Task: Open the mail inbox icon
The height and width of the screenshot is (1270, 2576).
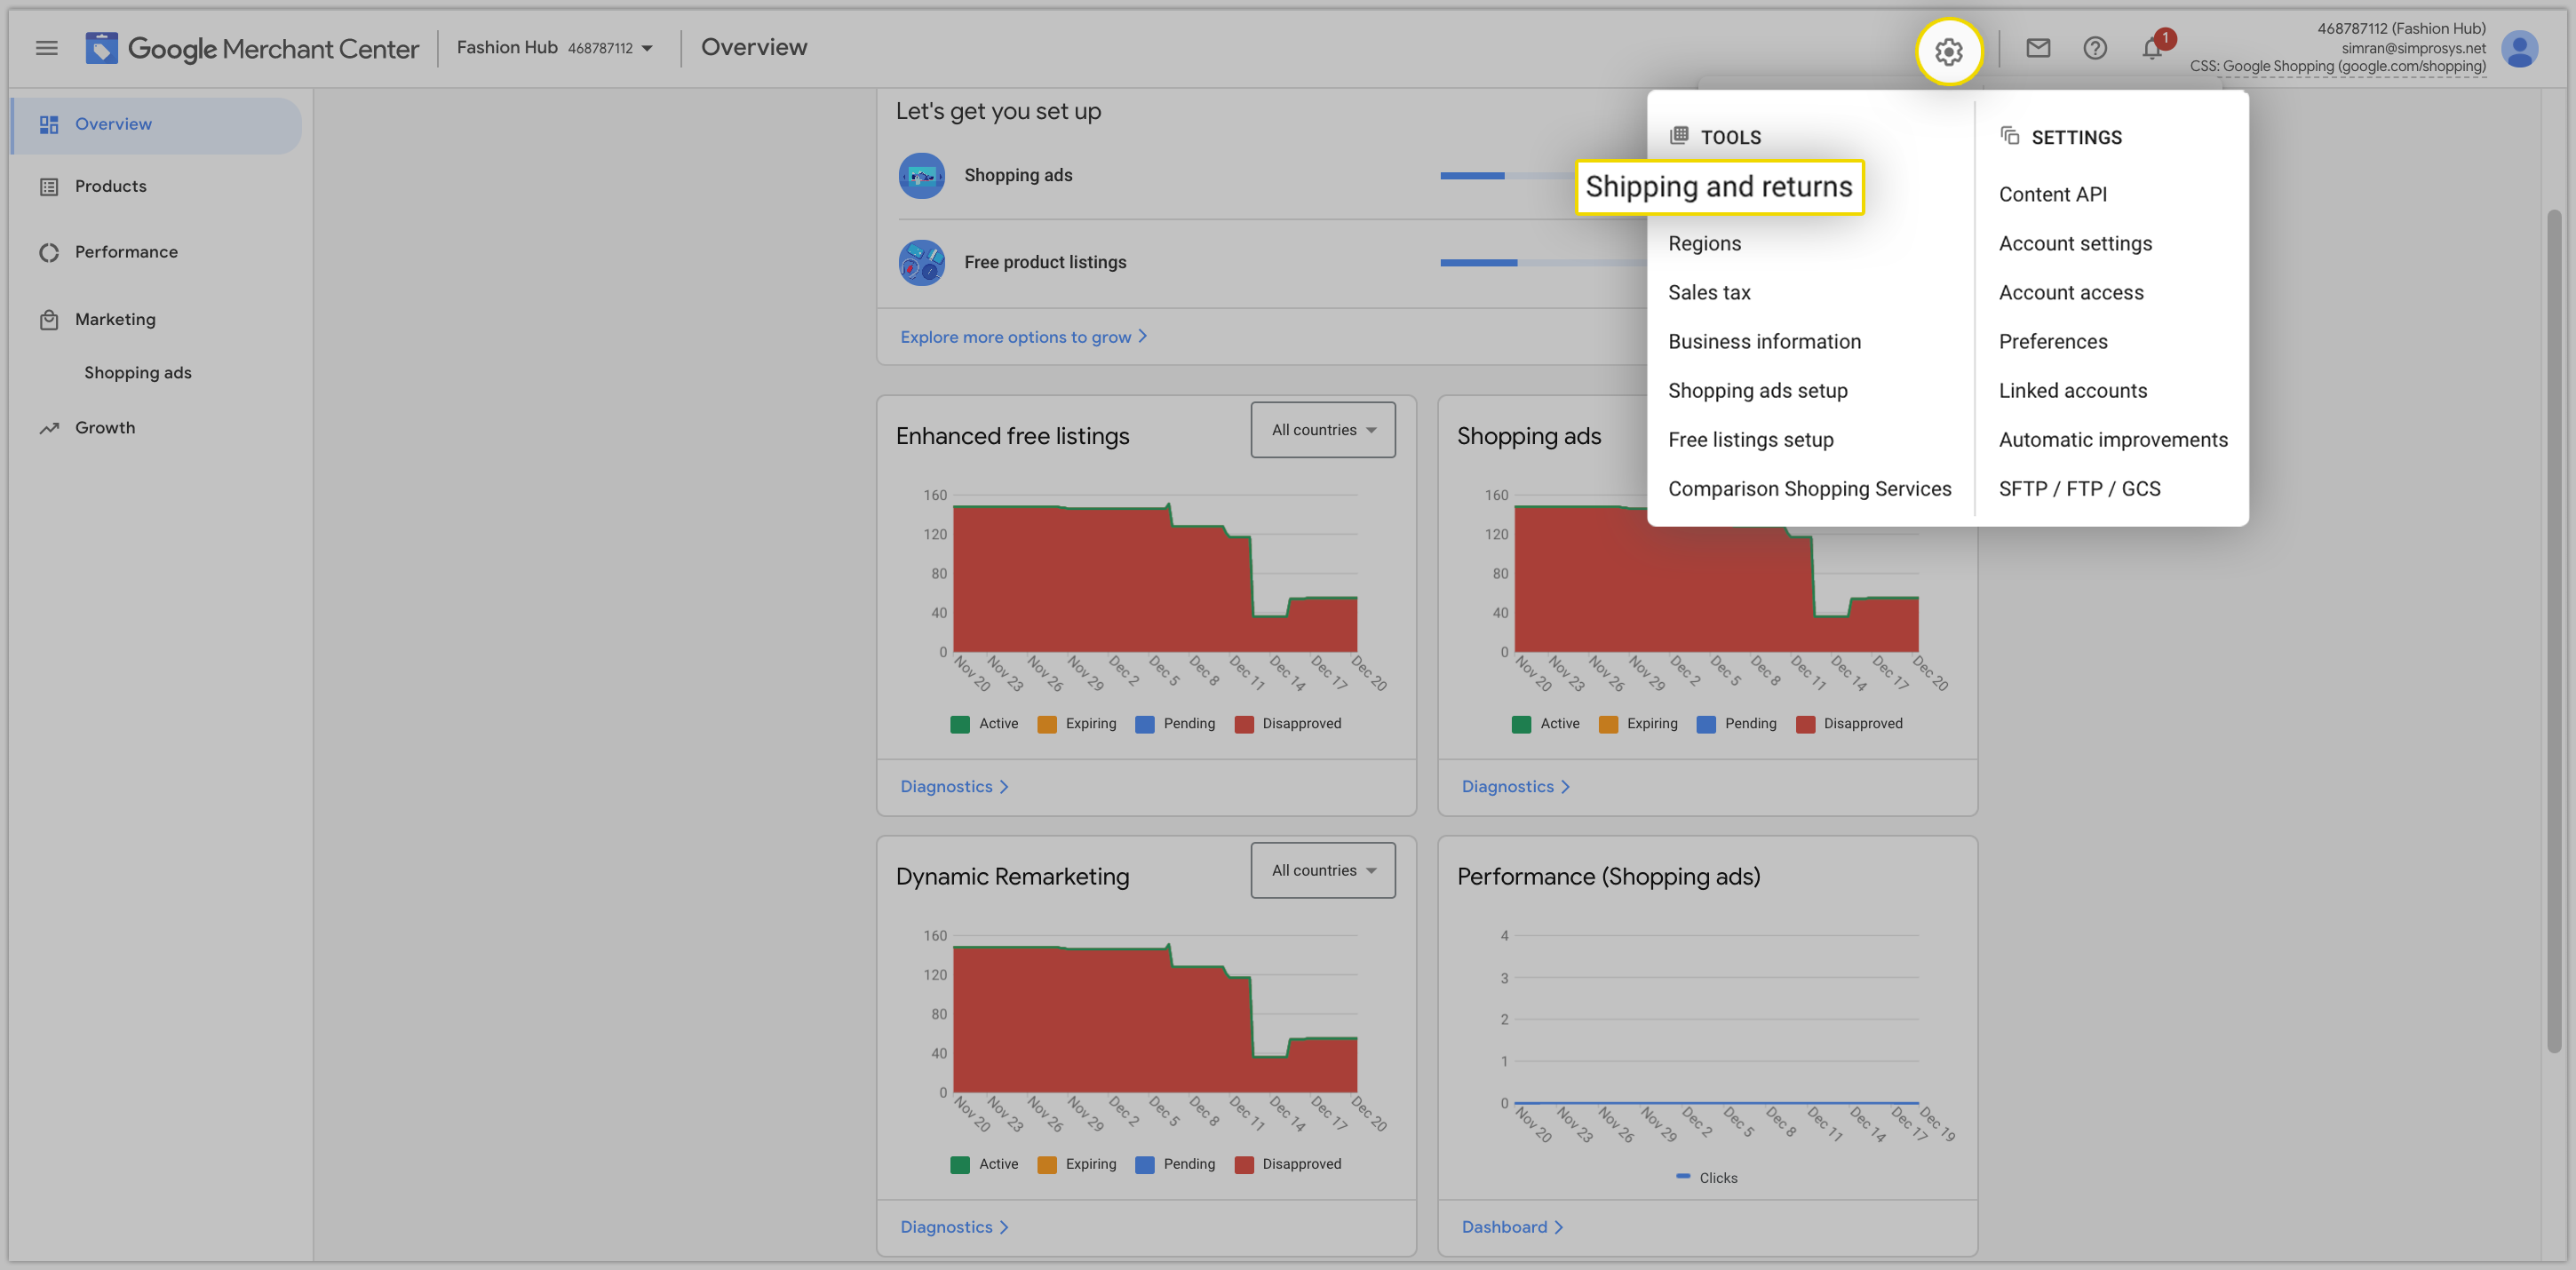Action: pyautogui.click(x=2037, y=48)
